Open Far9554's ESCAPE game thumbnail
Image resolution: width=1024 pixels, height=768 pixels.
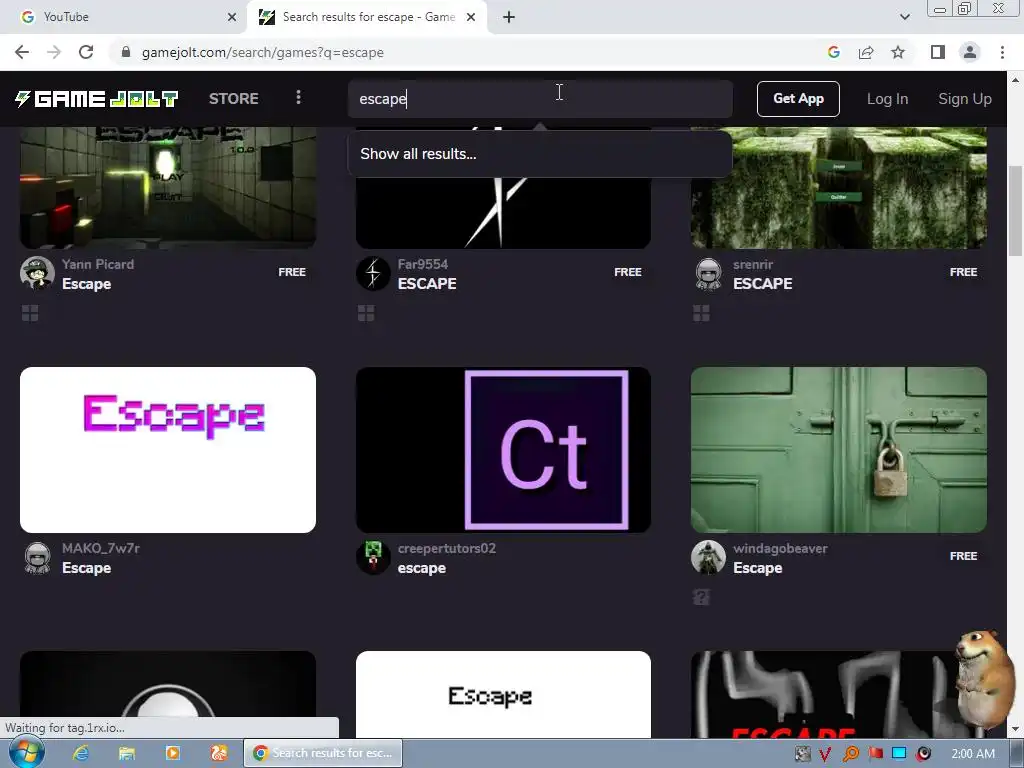(503, 212)
